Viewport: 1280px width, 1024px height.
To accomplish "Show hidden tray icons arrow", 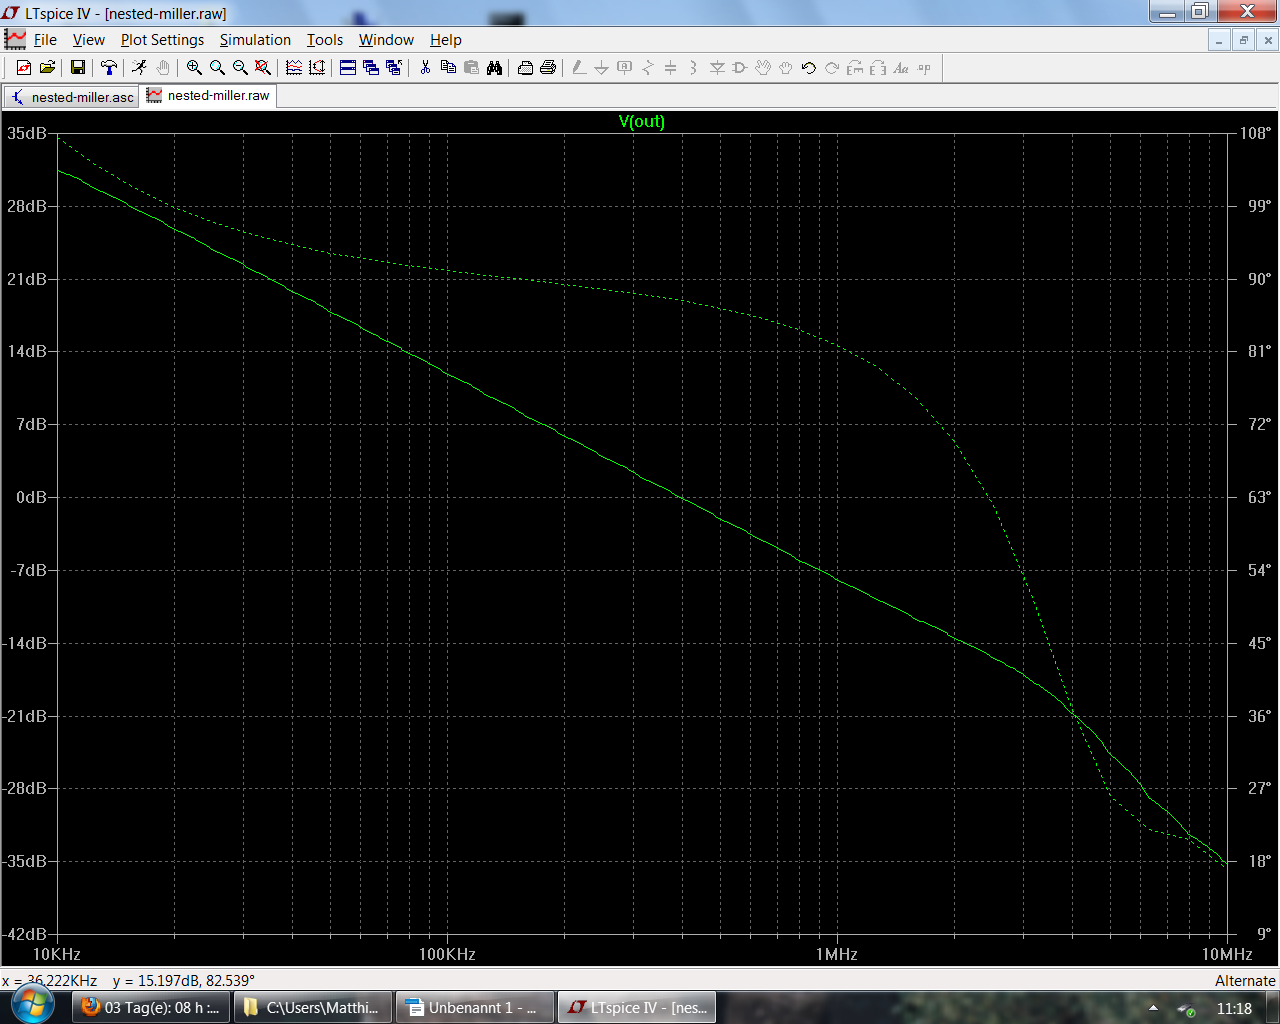I will [x=1153, y=1008].
